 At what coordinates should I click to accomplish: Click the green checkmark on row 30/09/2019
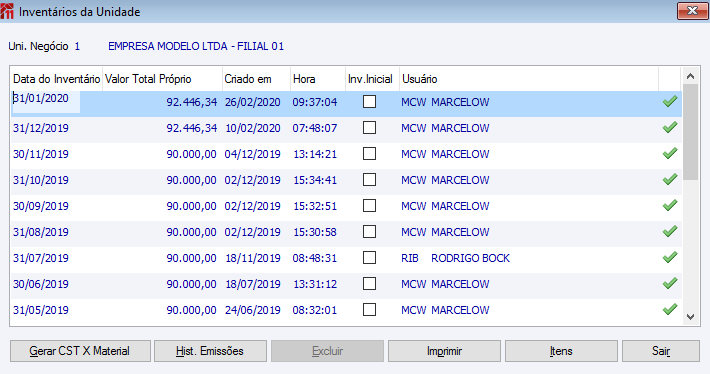tap(670, 206)
